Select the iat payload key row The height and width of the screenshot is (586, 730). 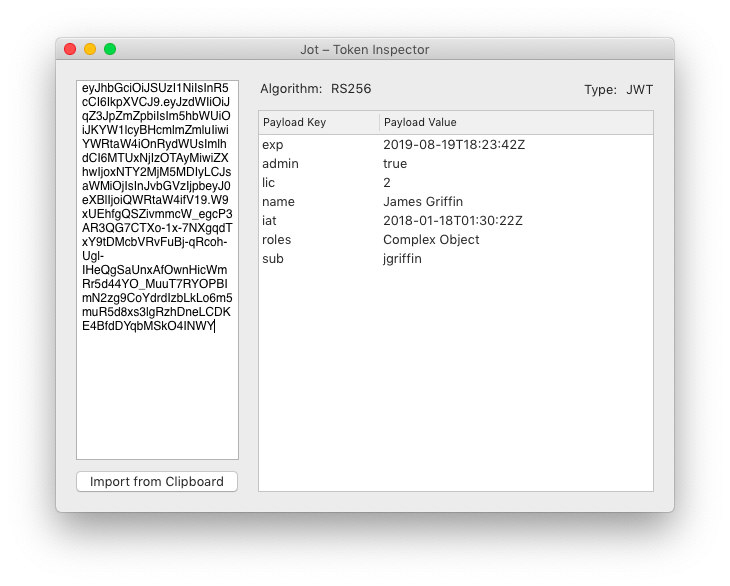coord(268,221)
